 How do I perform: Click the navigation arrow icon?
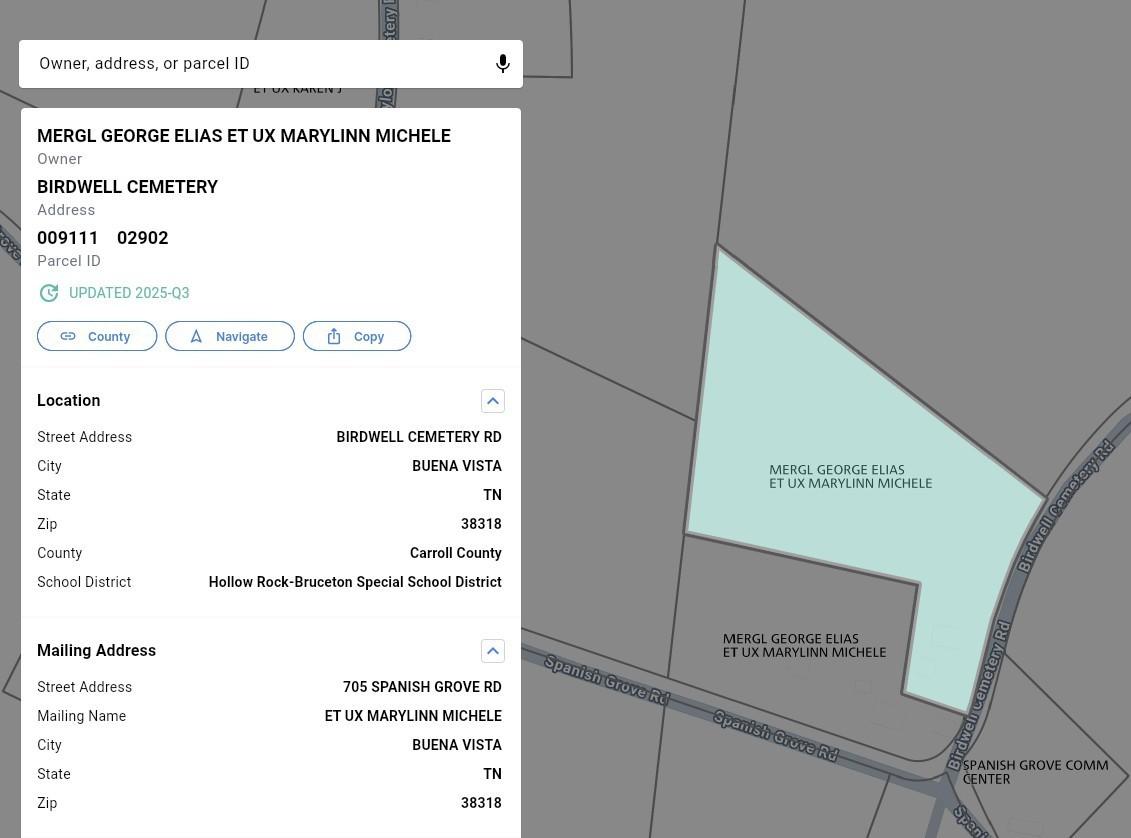point(197,336)
